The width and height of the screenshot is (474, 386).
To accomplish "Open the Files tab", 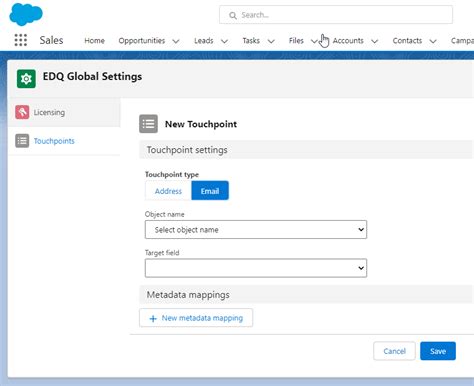I will (296, 41).
